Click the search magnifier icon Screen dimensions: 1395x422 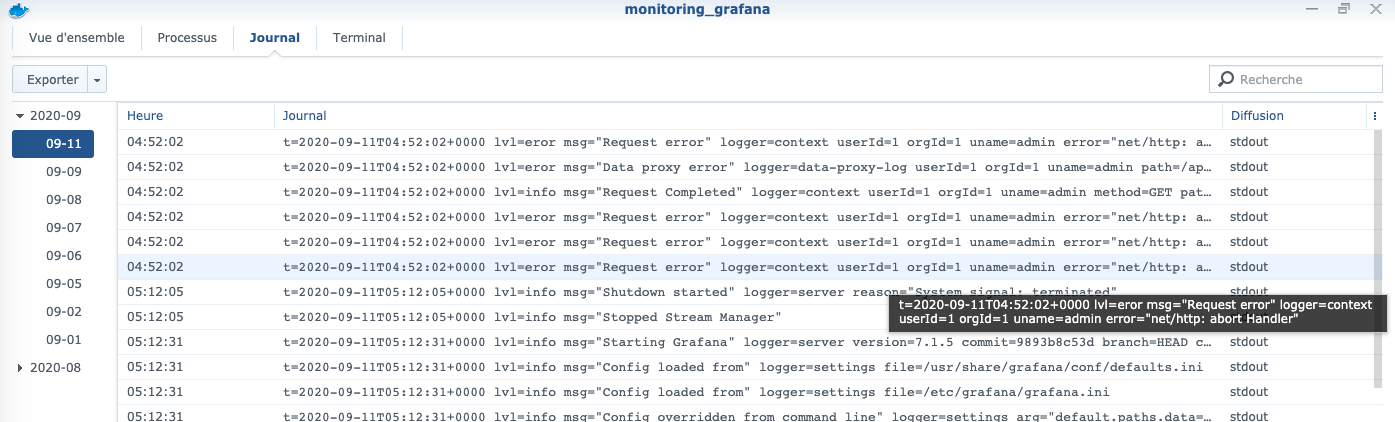tap(1225, 79)
